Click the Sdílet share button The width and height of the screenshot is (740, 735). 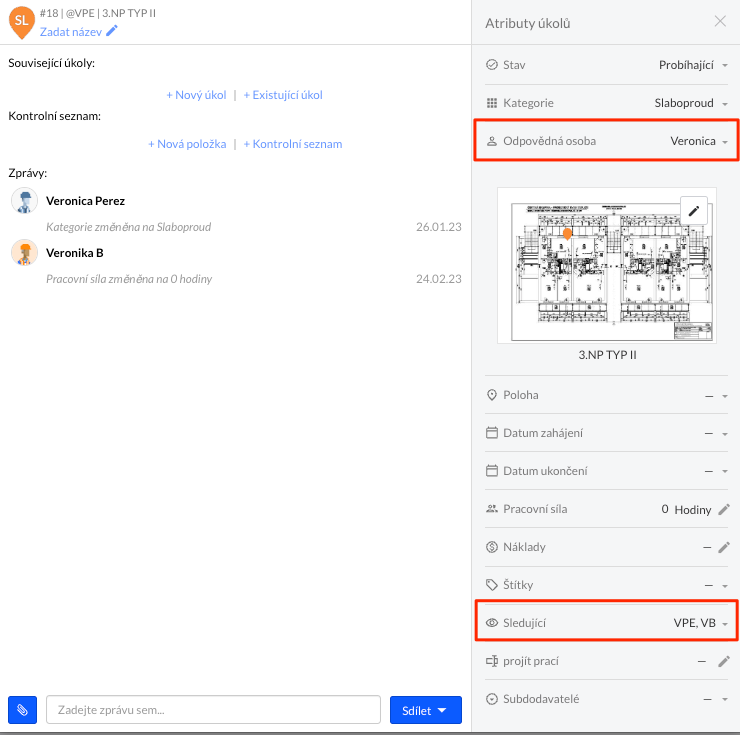(425, 710)
